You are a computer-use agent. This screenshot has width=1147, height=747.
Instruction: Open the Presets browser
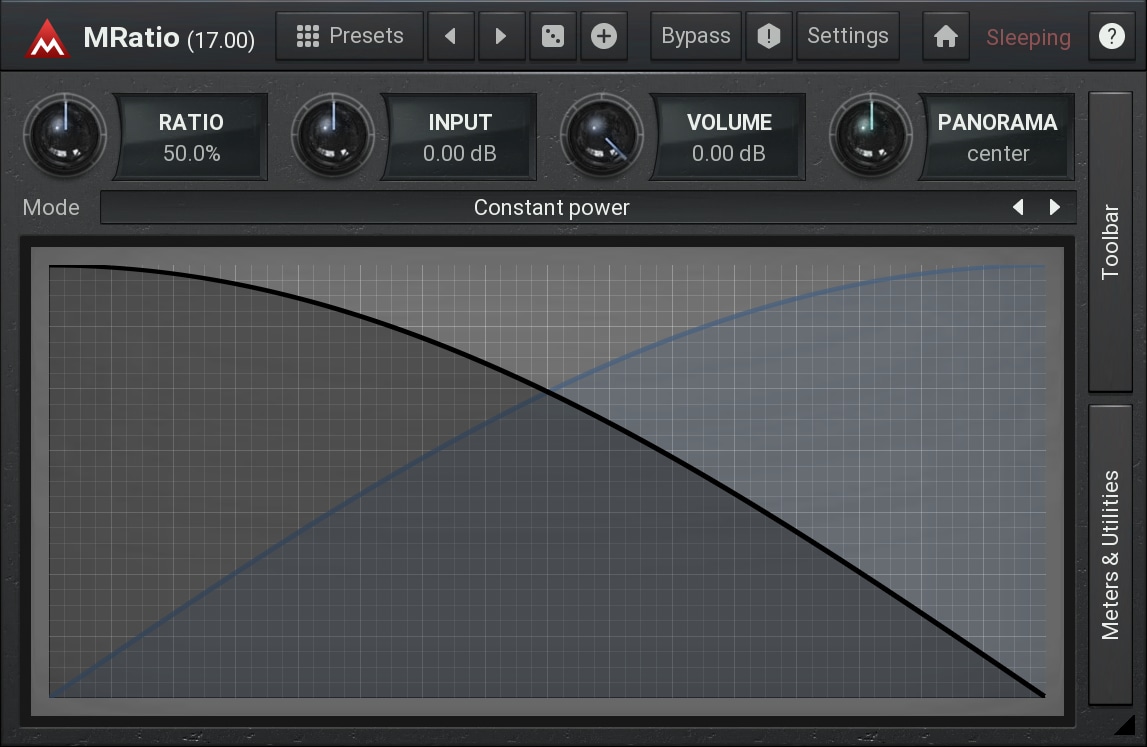click(350, 37)
